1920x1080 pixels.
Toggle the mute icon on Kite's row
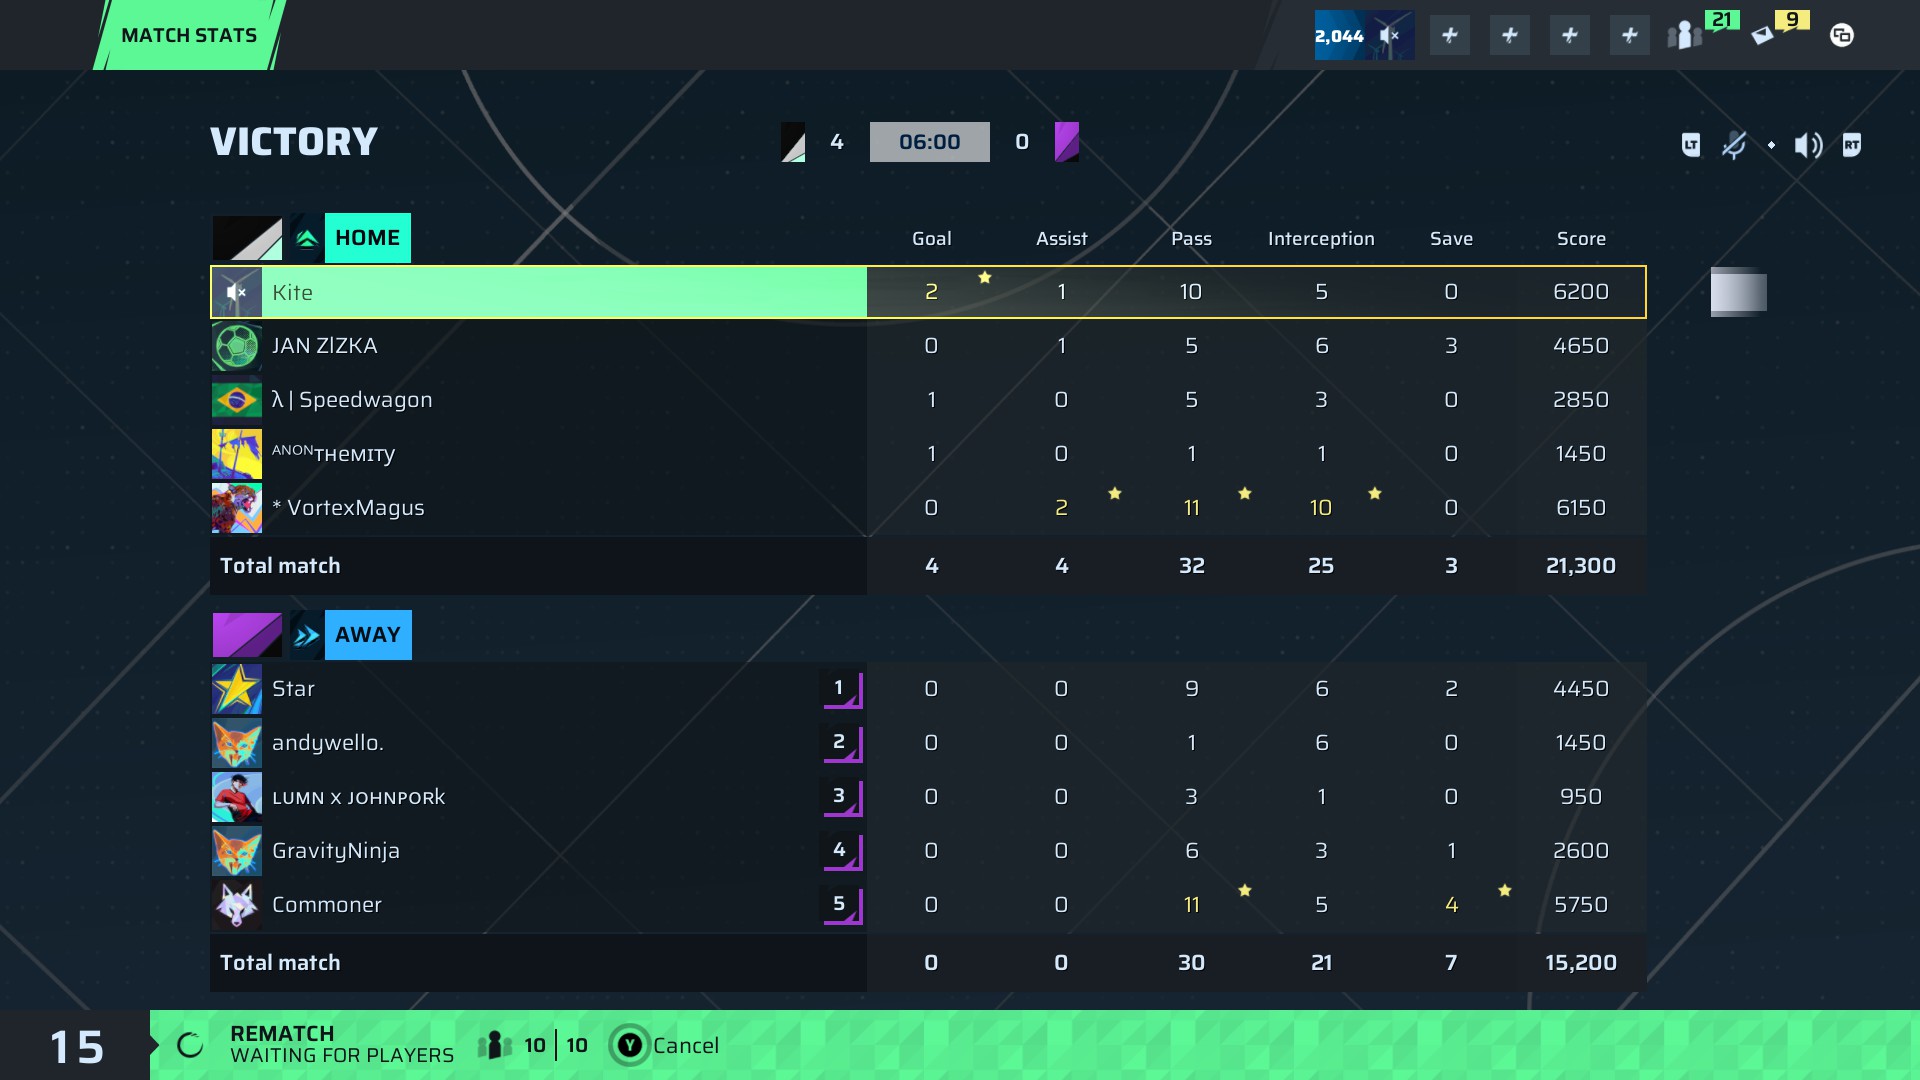pyautogui.click(x=237, y=292)
